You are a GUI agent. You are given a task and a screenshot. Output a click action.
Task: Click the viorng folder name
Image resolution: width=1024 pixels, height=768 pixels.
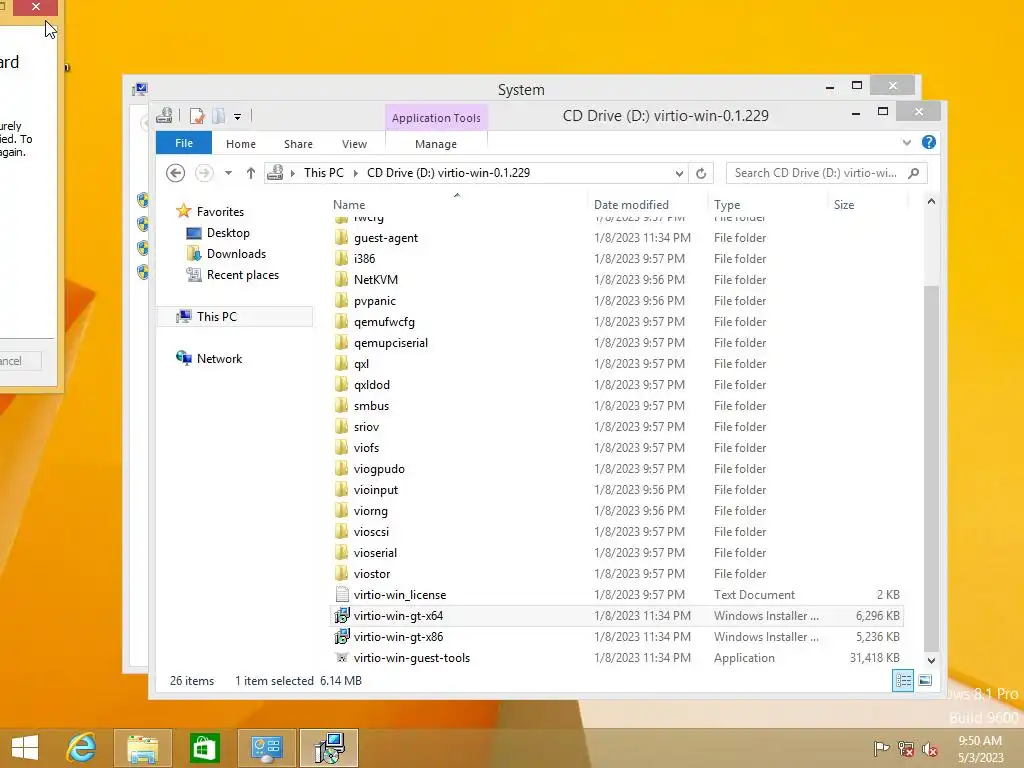370,511
